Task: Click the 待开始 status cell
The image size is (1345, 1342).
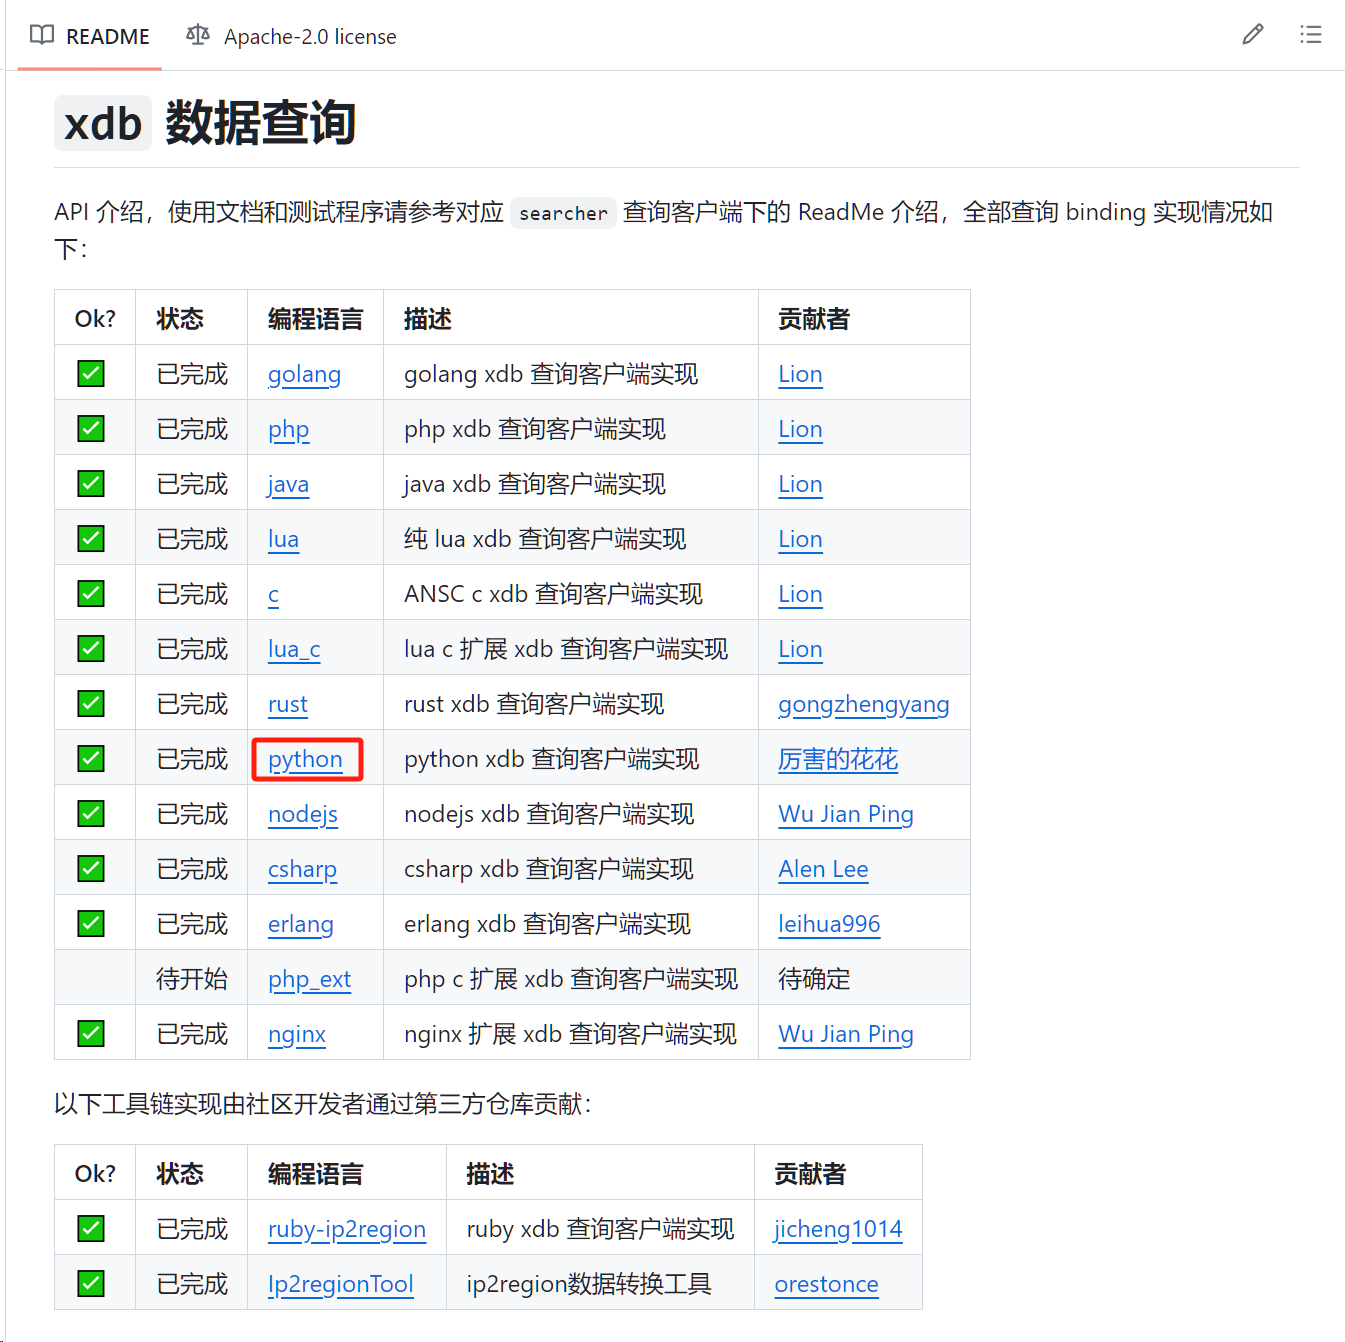Action: point(192,978)
